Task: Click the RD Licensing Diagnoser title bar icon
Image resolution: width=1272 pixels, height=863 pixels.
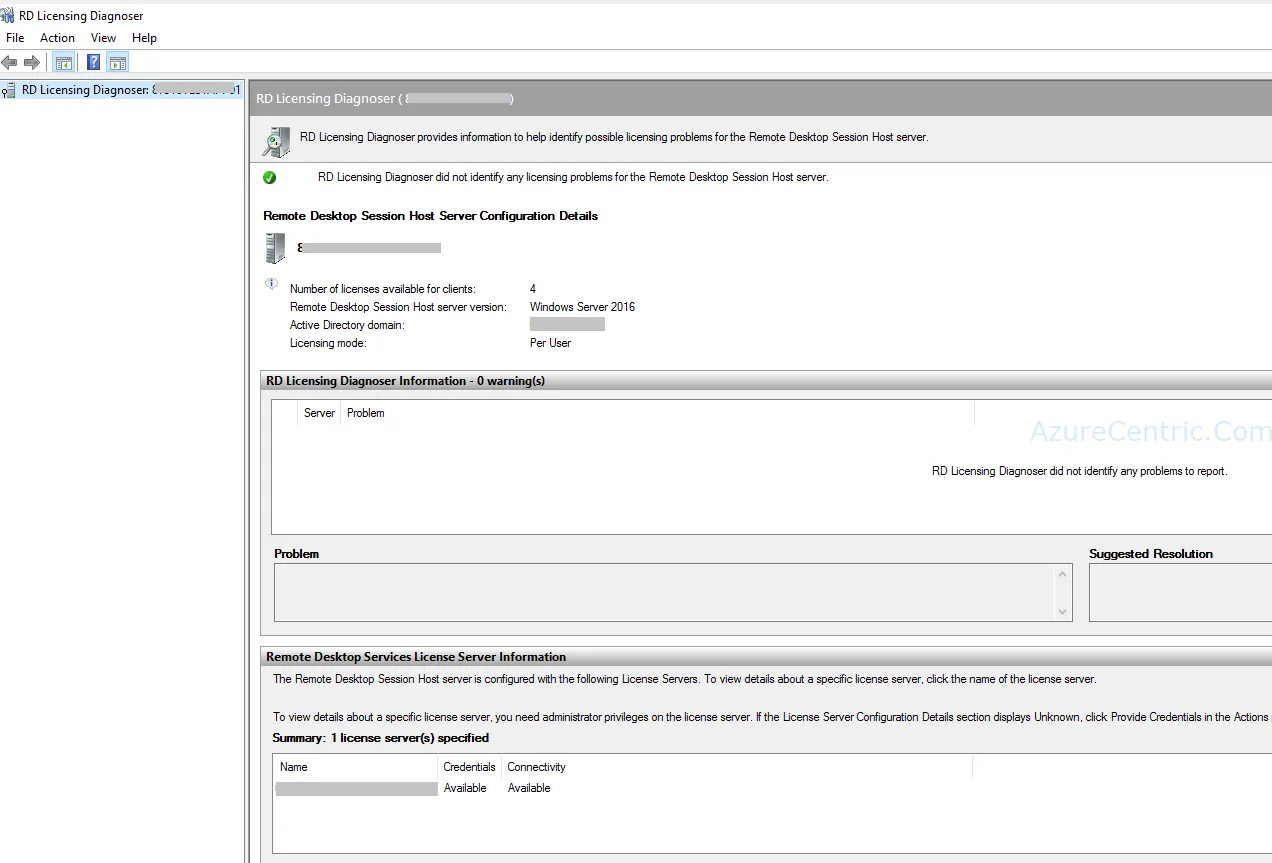Action: pos(8,16)
